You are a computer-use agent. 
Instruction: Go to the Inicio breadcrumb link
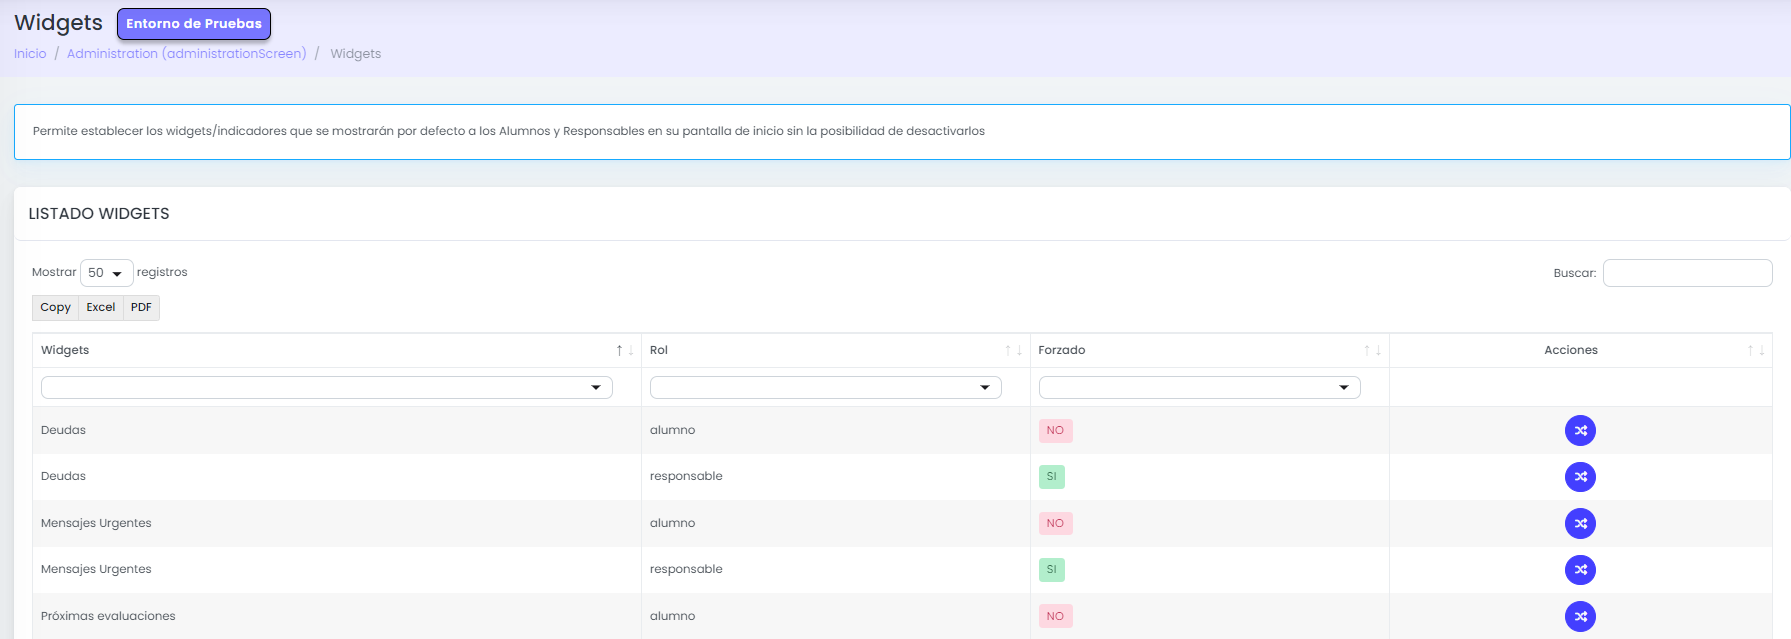pos(30,54)
